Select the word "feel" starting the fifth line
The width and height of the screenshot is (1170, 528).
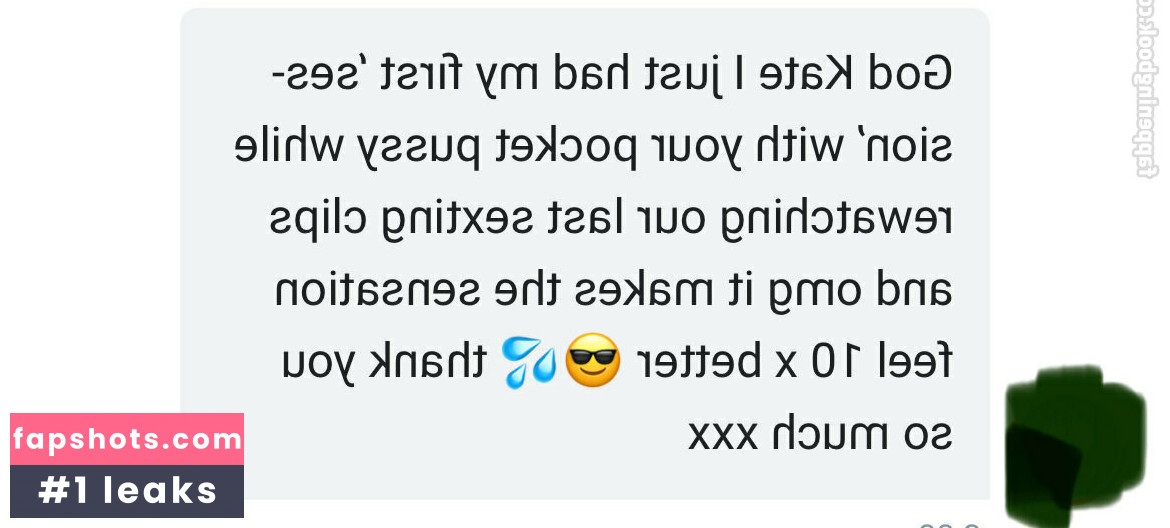pos(917,362)
